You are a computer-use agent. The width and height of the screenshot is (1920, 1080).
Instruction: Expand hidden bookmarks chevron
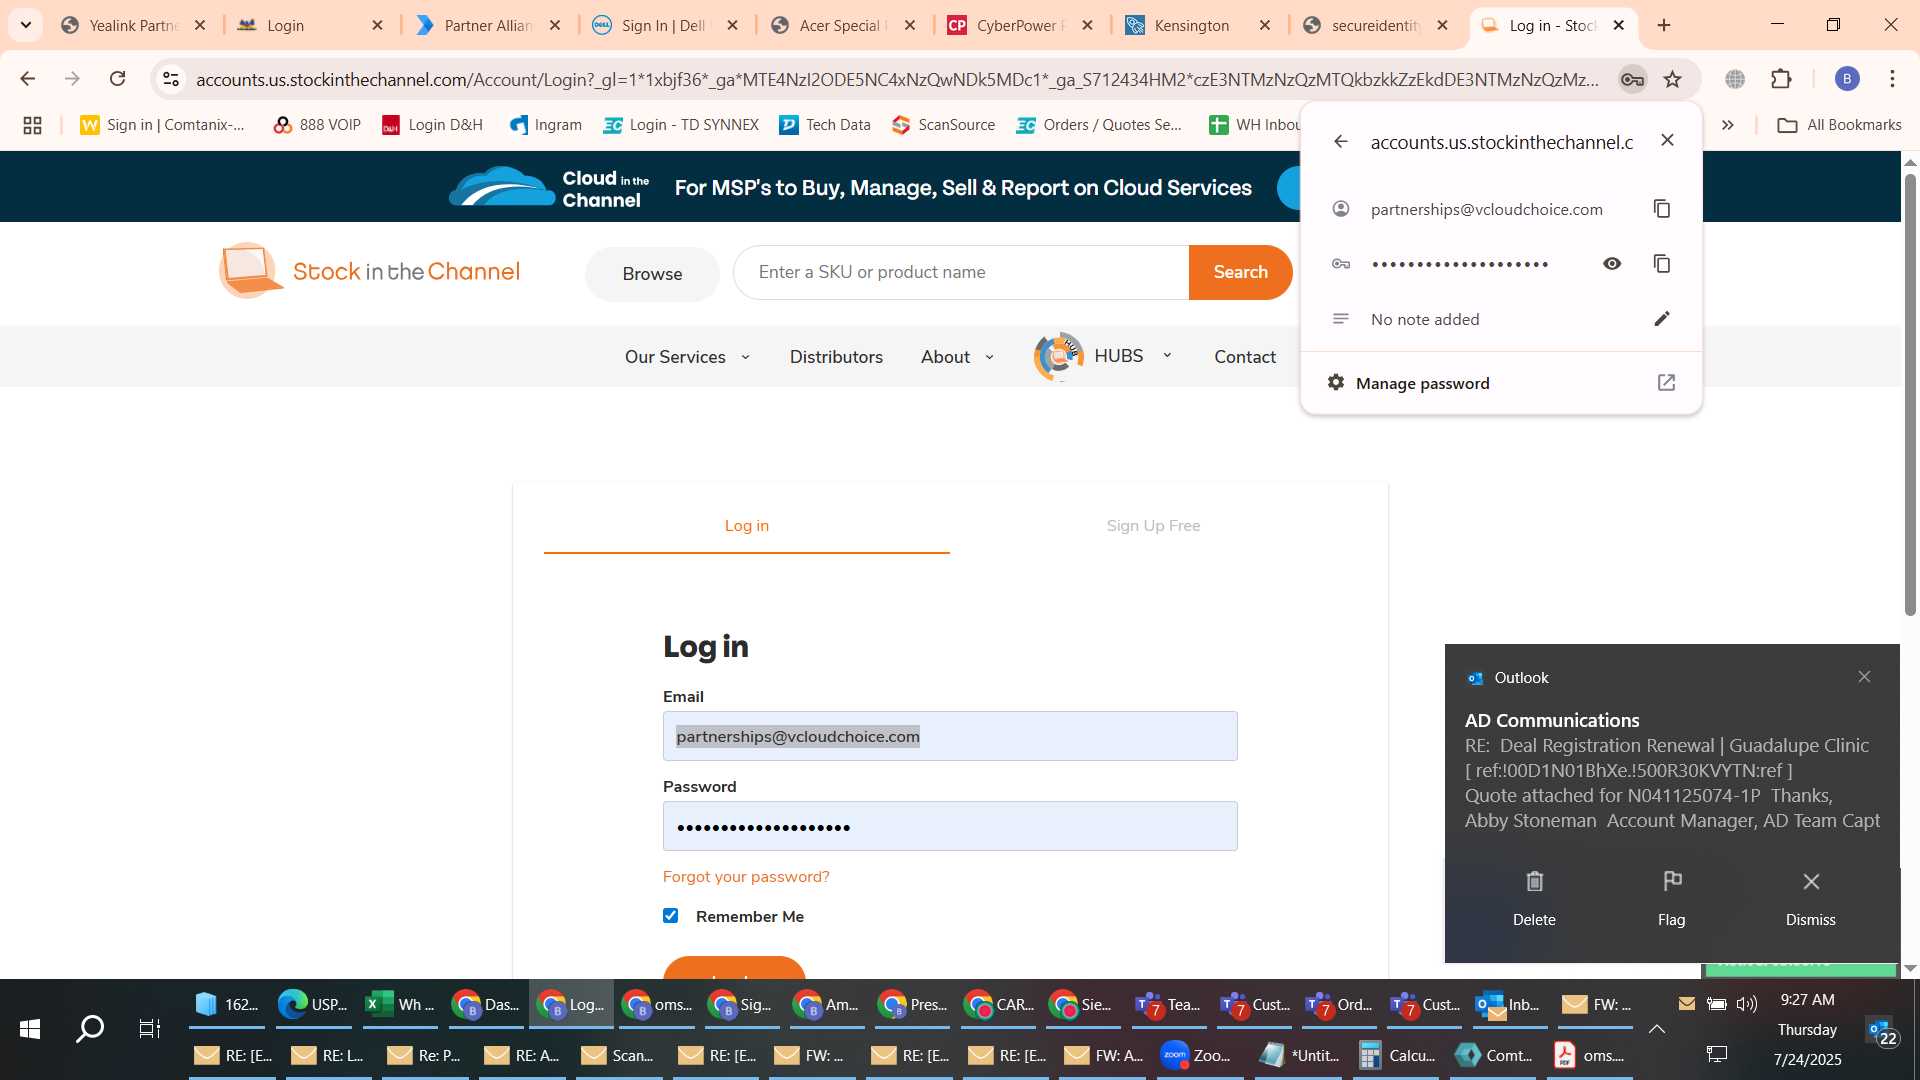click(x=1727, y=125)
